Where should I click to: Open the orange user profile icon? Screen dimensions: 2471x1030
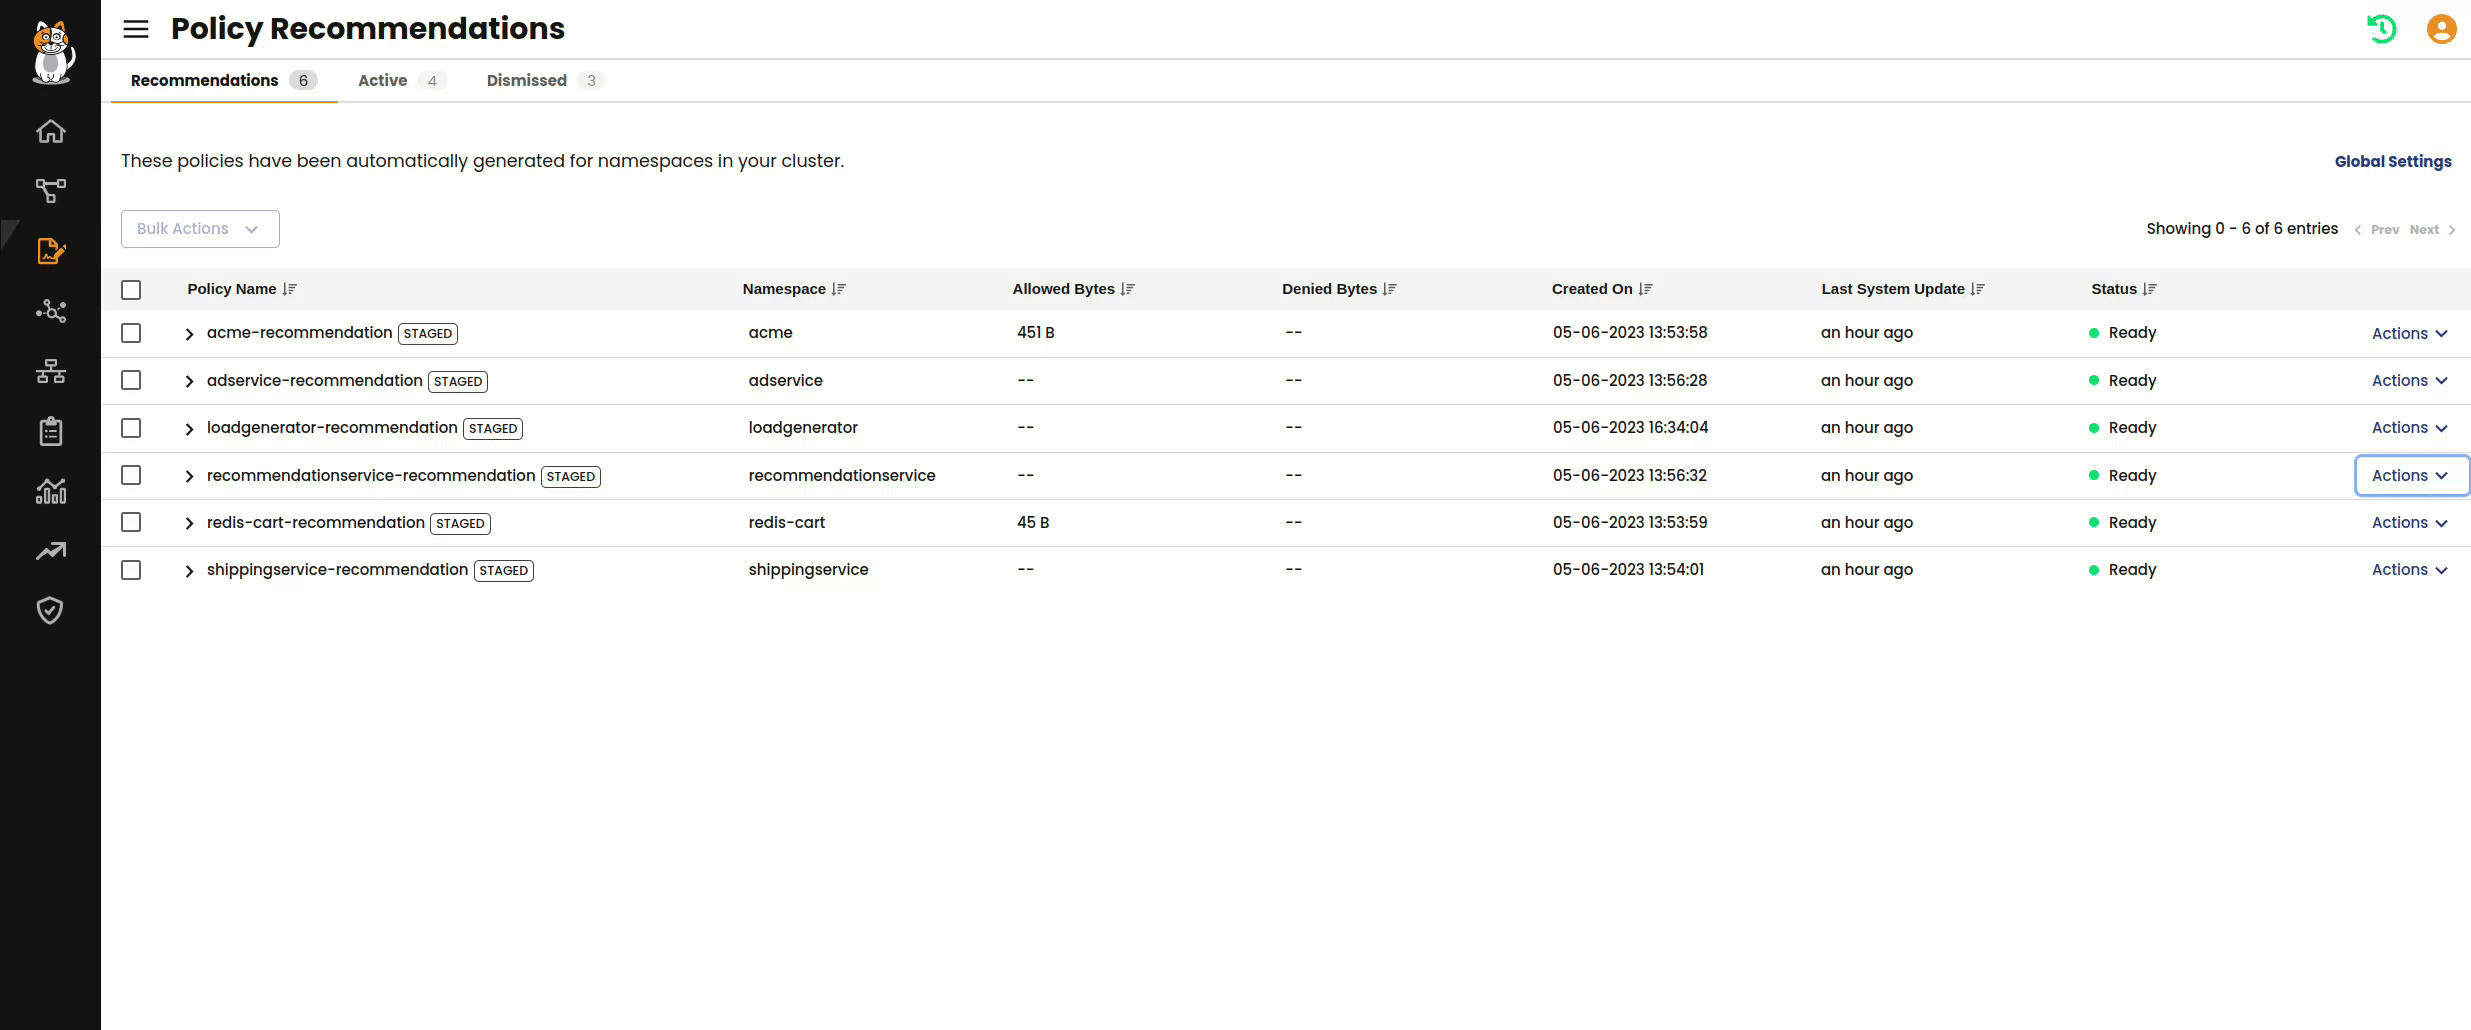tap(2442, 29)
